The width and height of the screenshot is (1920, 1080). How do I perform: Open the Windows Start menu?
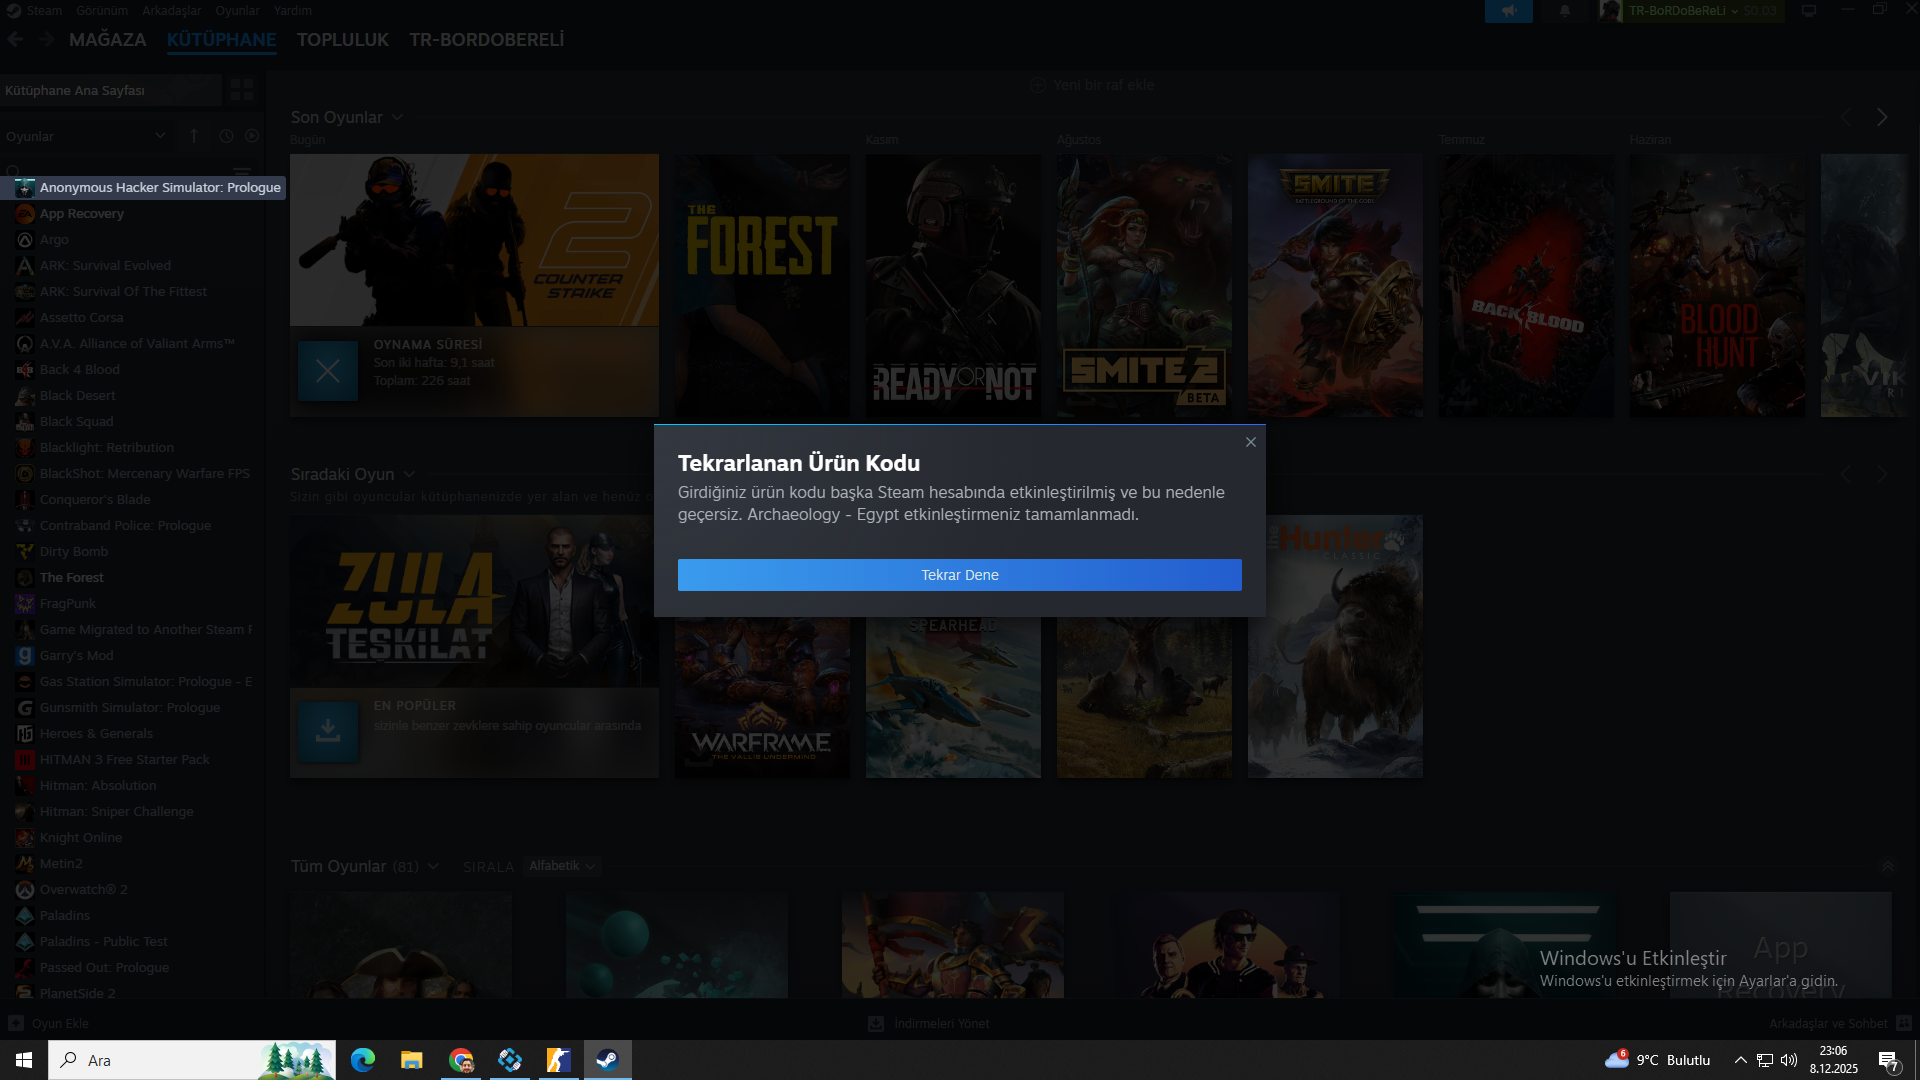pos(24,1060)
